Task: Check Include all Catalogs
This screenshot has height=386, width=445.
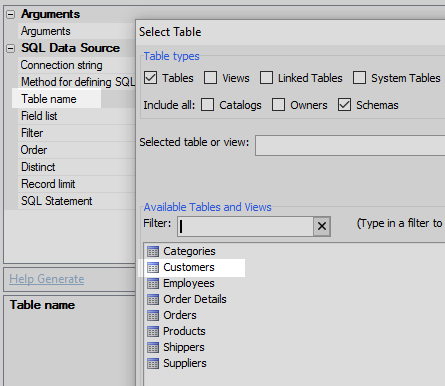Action: point(207,105)
